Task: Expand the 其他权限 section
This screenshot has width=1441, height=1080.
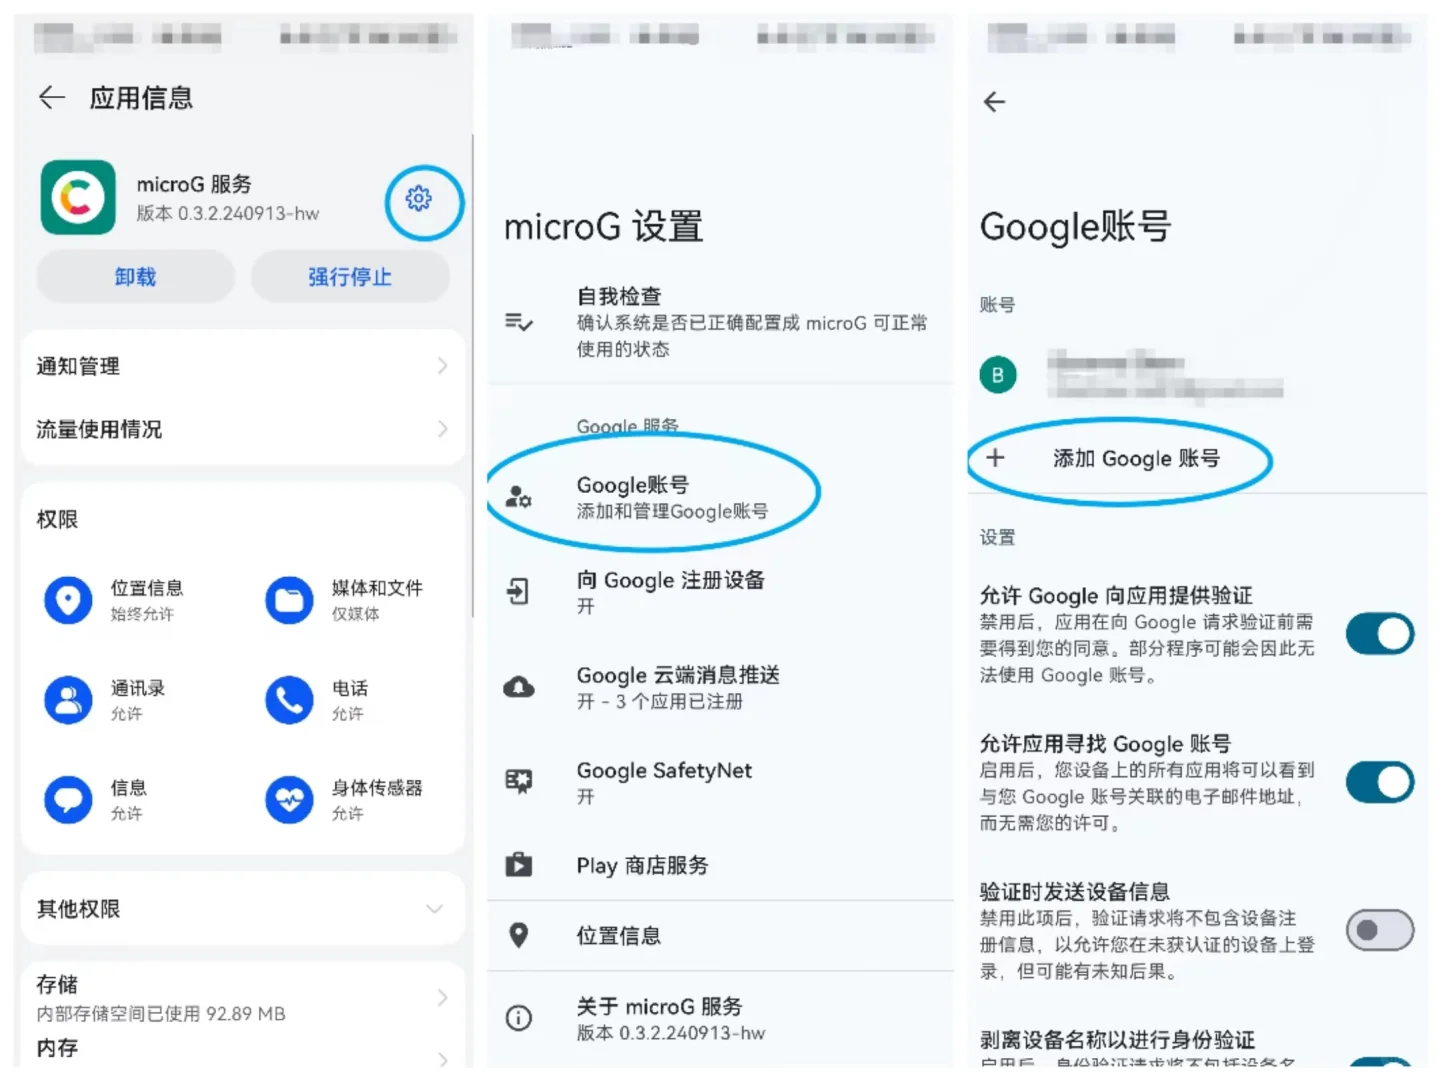Action: (x=435, y=909)
